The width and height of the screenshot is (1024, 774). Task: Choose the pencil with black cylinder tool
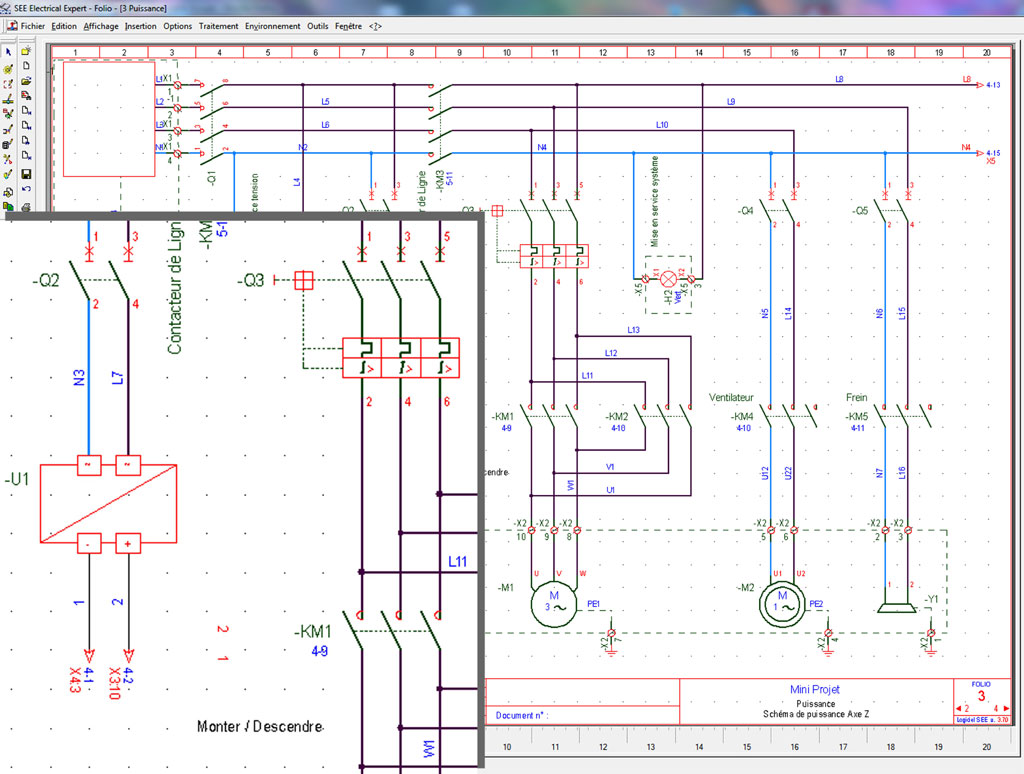pyautogui.click(x=8, y=144)
